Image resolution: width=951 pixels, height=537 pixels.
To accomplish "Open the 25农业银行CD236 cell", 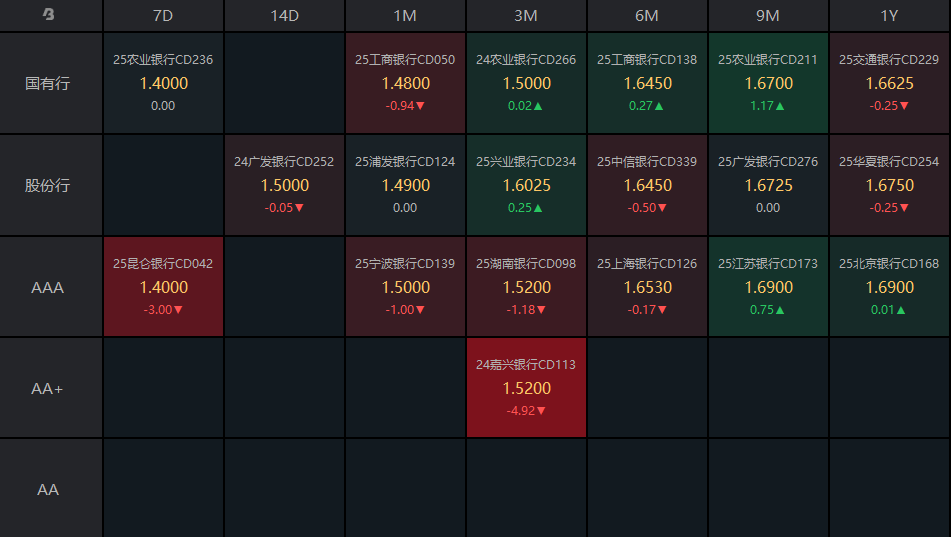I will point(163,83).
